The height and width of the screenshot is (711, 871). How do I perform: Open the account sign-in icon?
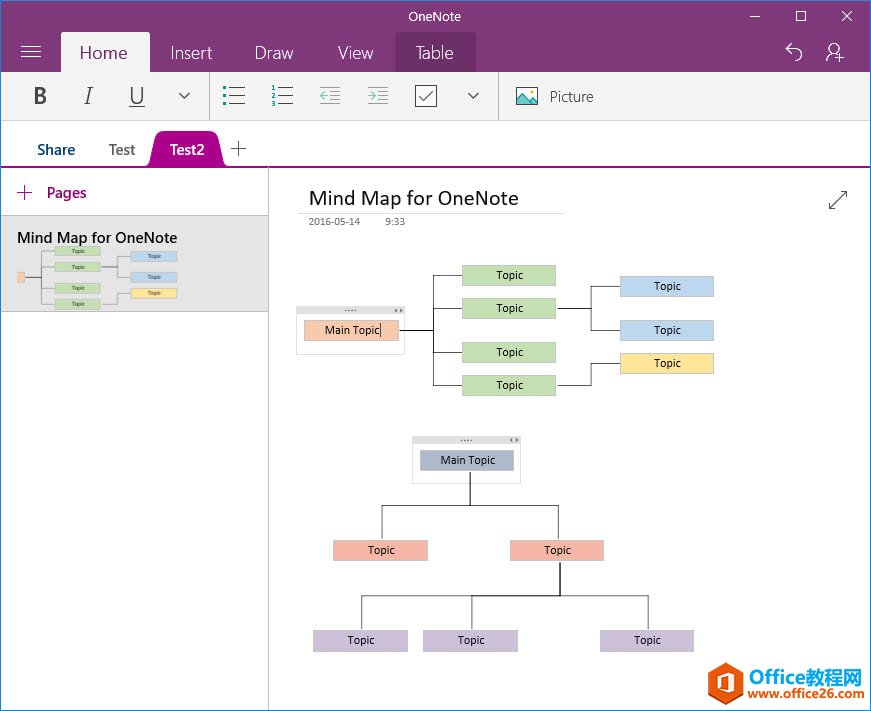click(x=835, y=52)
